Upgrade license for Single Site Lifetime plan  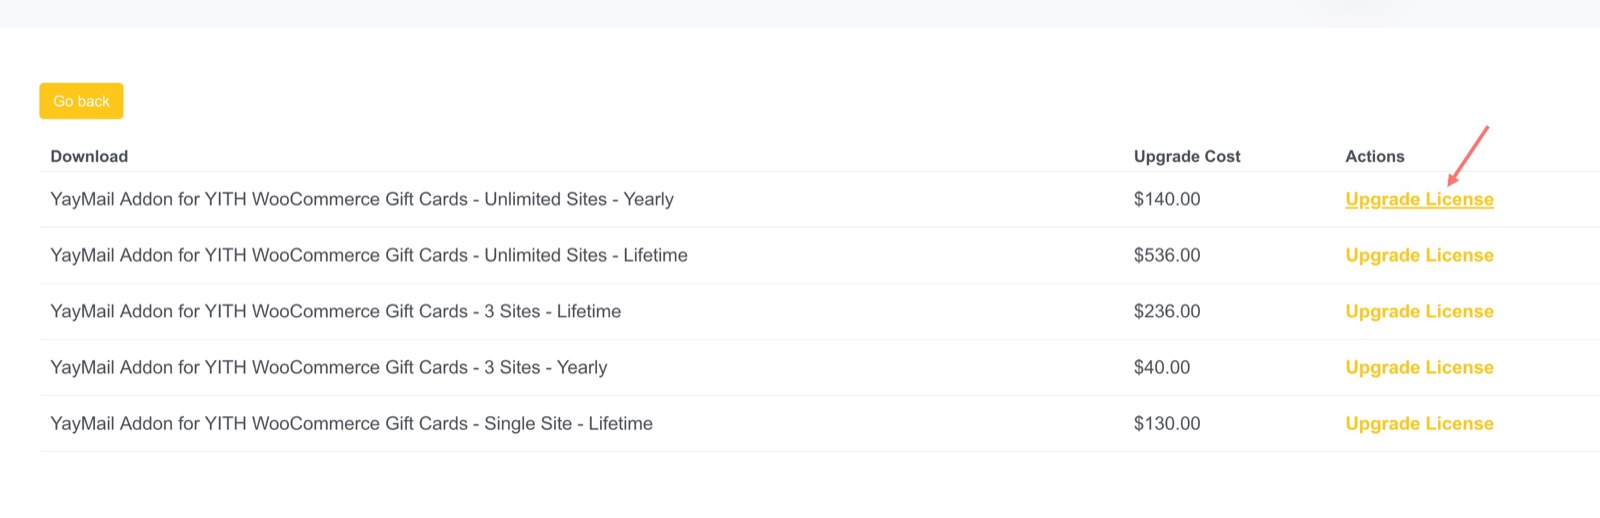pos(1419,423)
